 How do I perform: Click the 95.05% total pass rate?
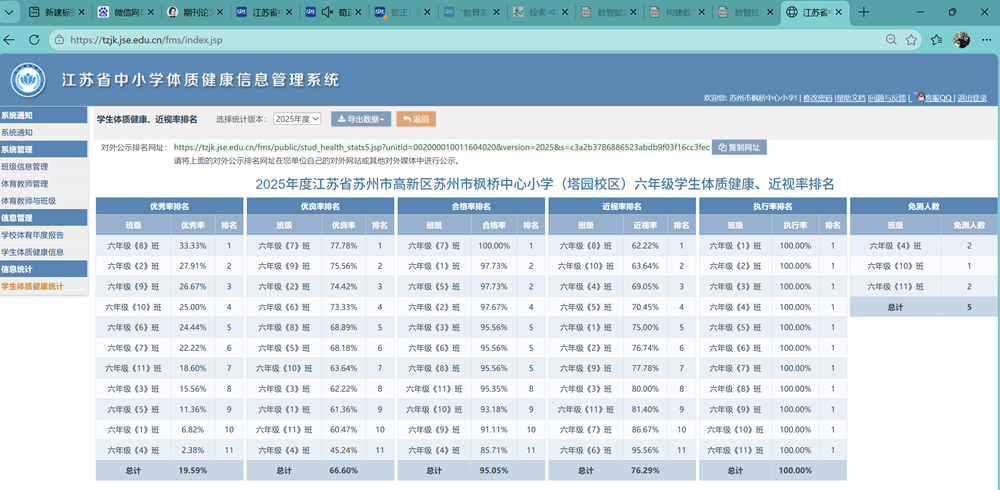[x=494, y=470]
